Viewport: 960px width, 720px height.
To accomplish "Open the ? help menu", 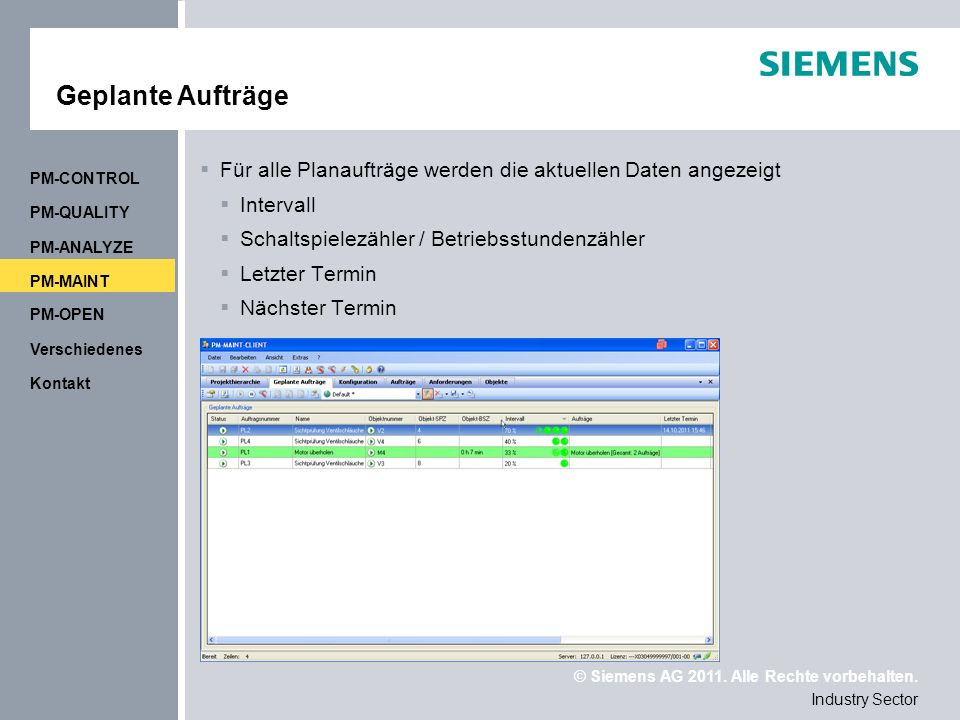I will pos(318,358).
